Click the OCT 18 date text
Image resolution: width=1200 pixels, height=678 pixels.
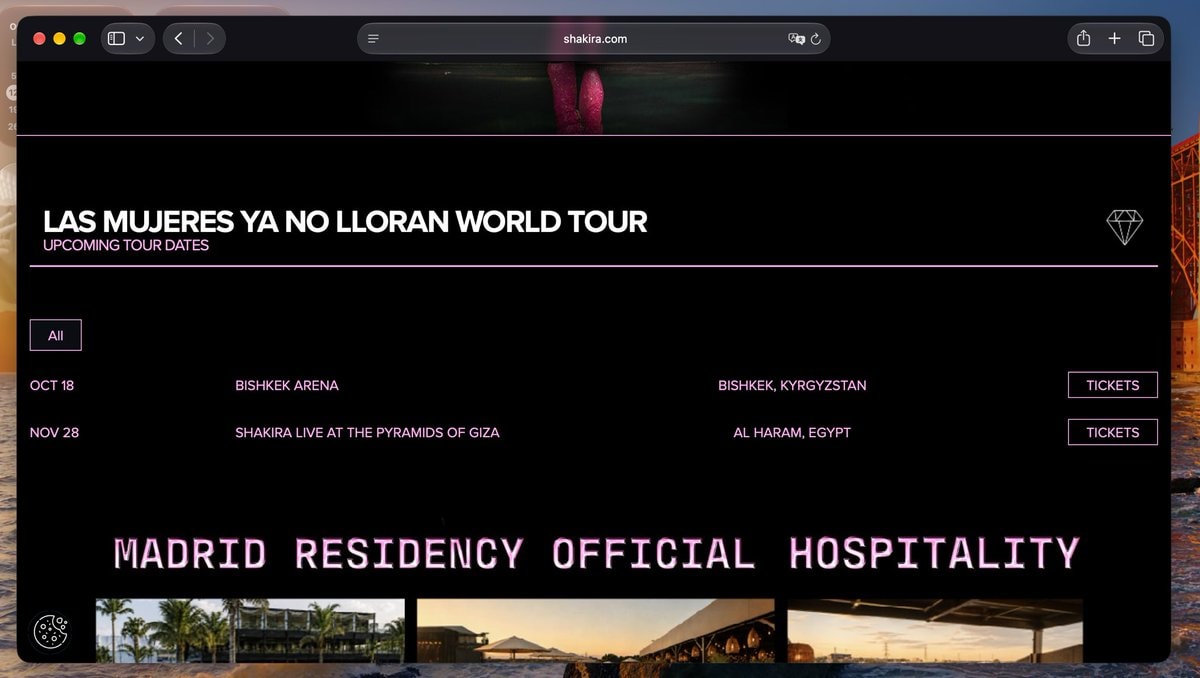click(52, 385)
